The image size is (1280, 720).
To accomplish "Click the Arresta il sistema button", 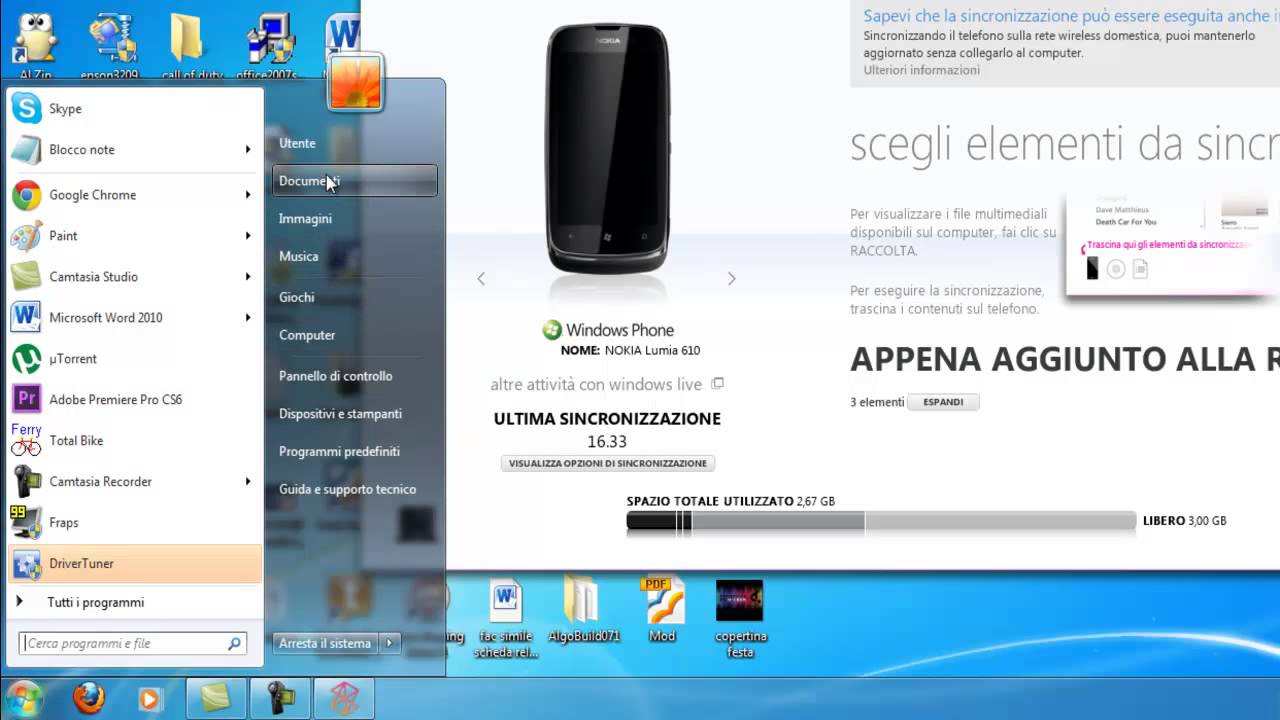I will pyautogui.click(x=326, y=643).
